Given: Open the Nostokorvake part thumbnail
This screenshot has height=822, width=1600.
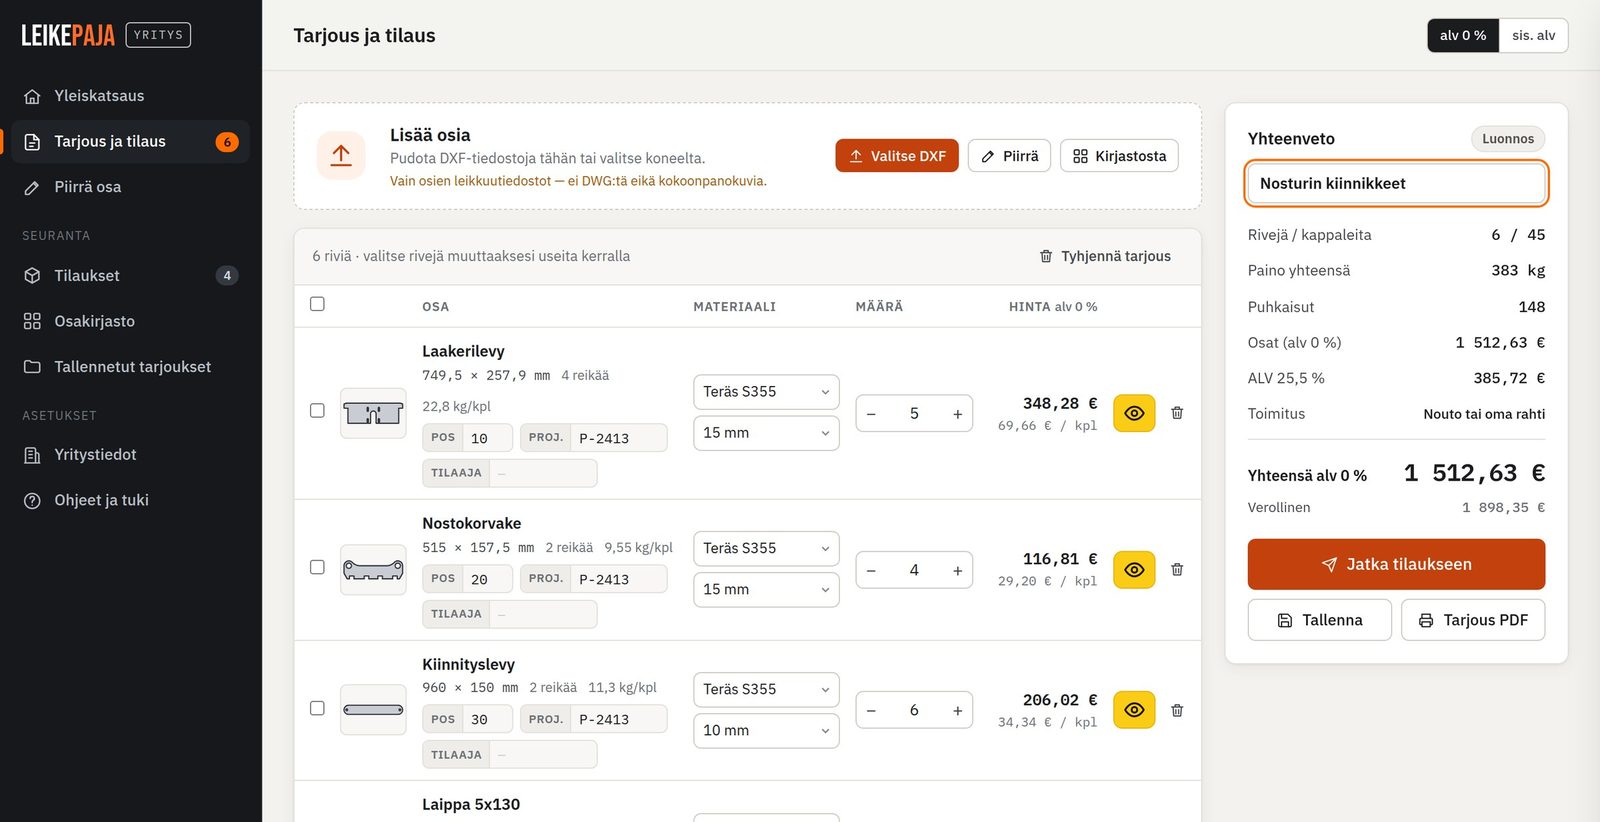Looking at the screenshot, I should (373, 570).
